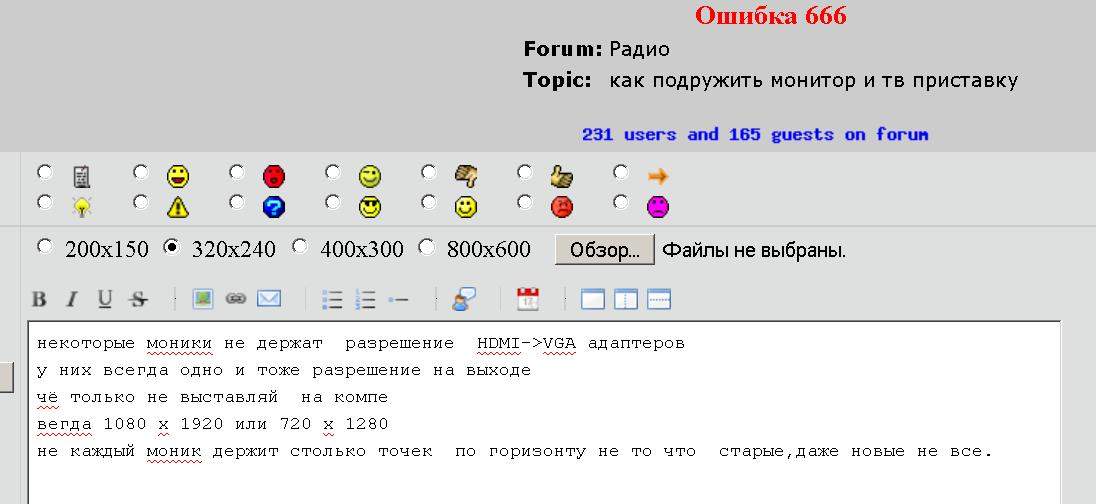This screenshot has height=504, width=1096.
Task: Click the forum name 'Радио'
Action: (x=640, y=50)
